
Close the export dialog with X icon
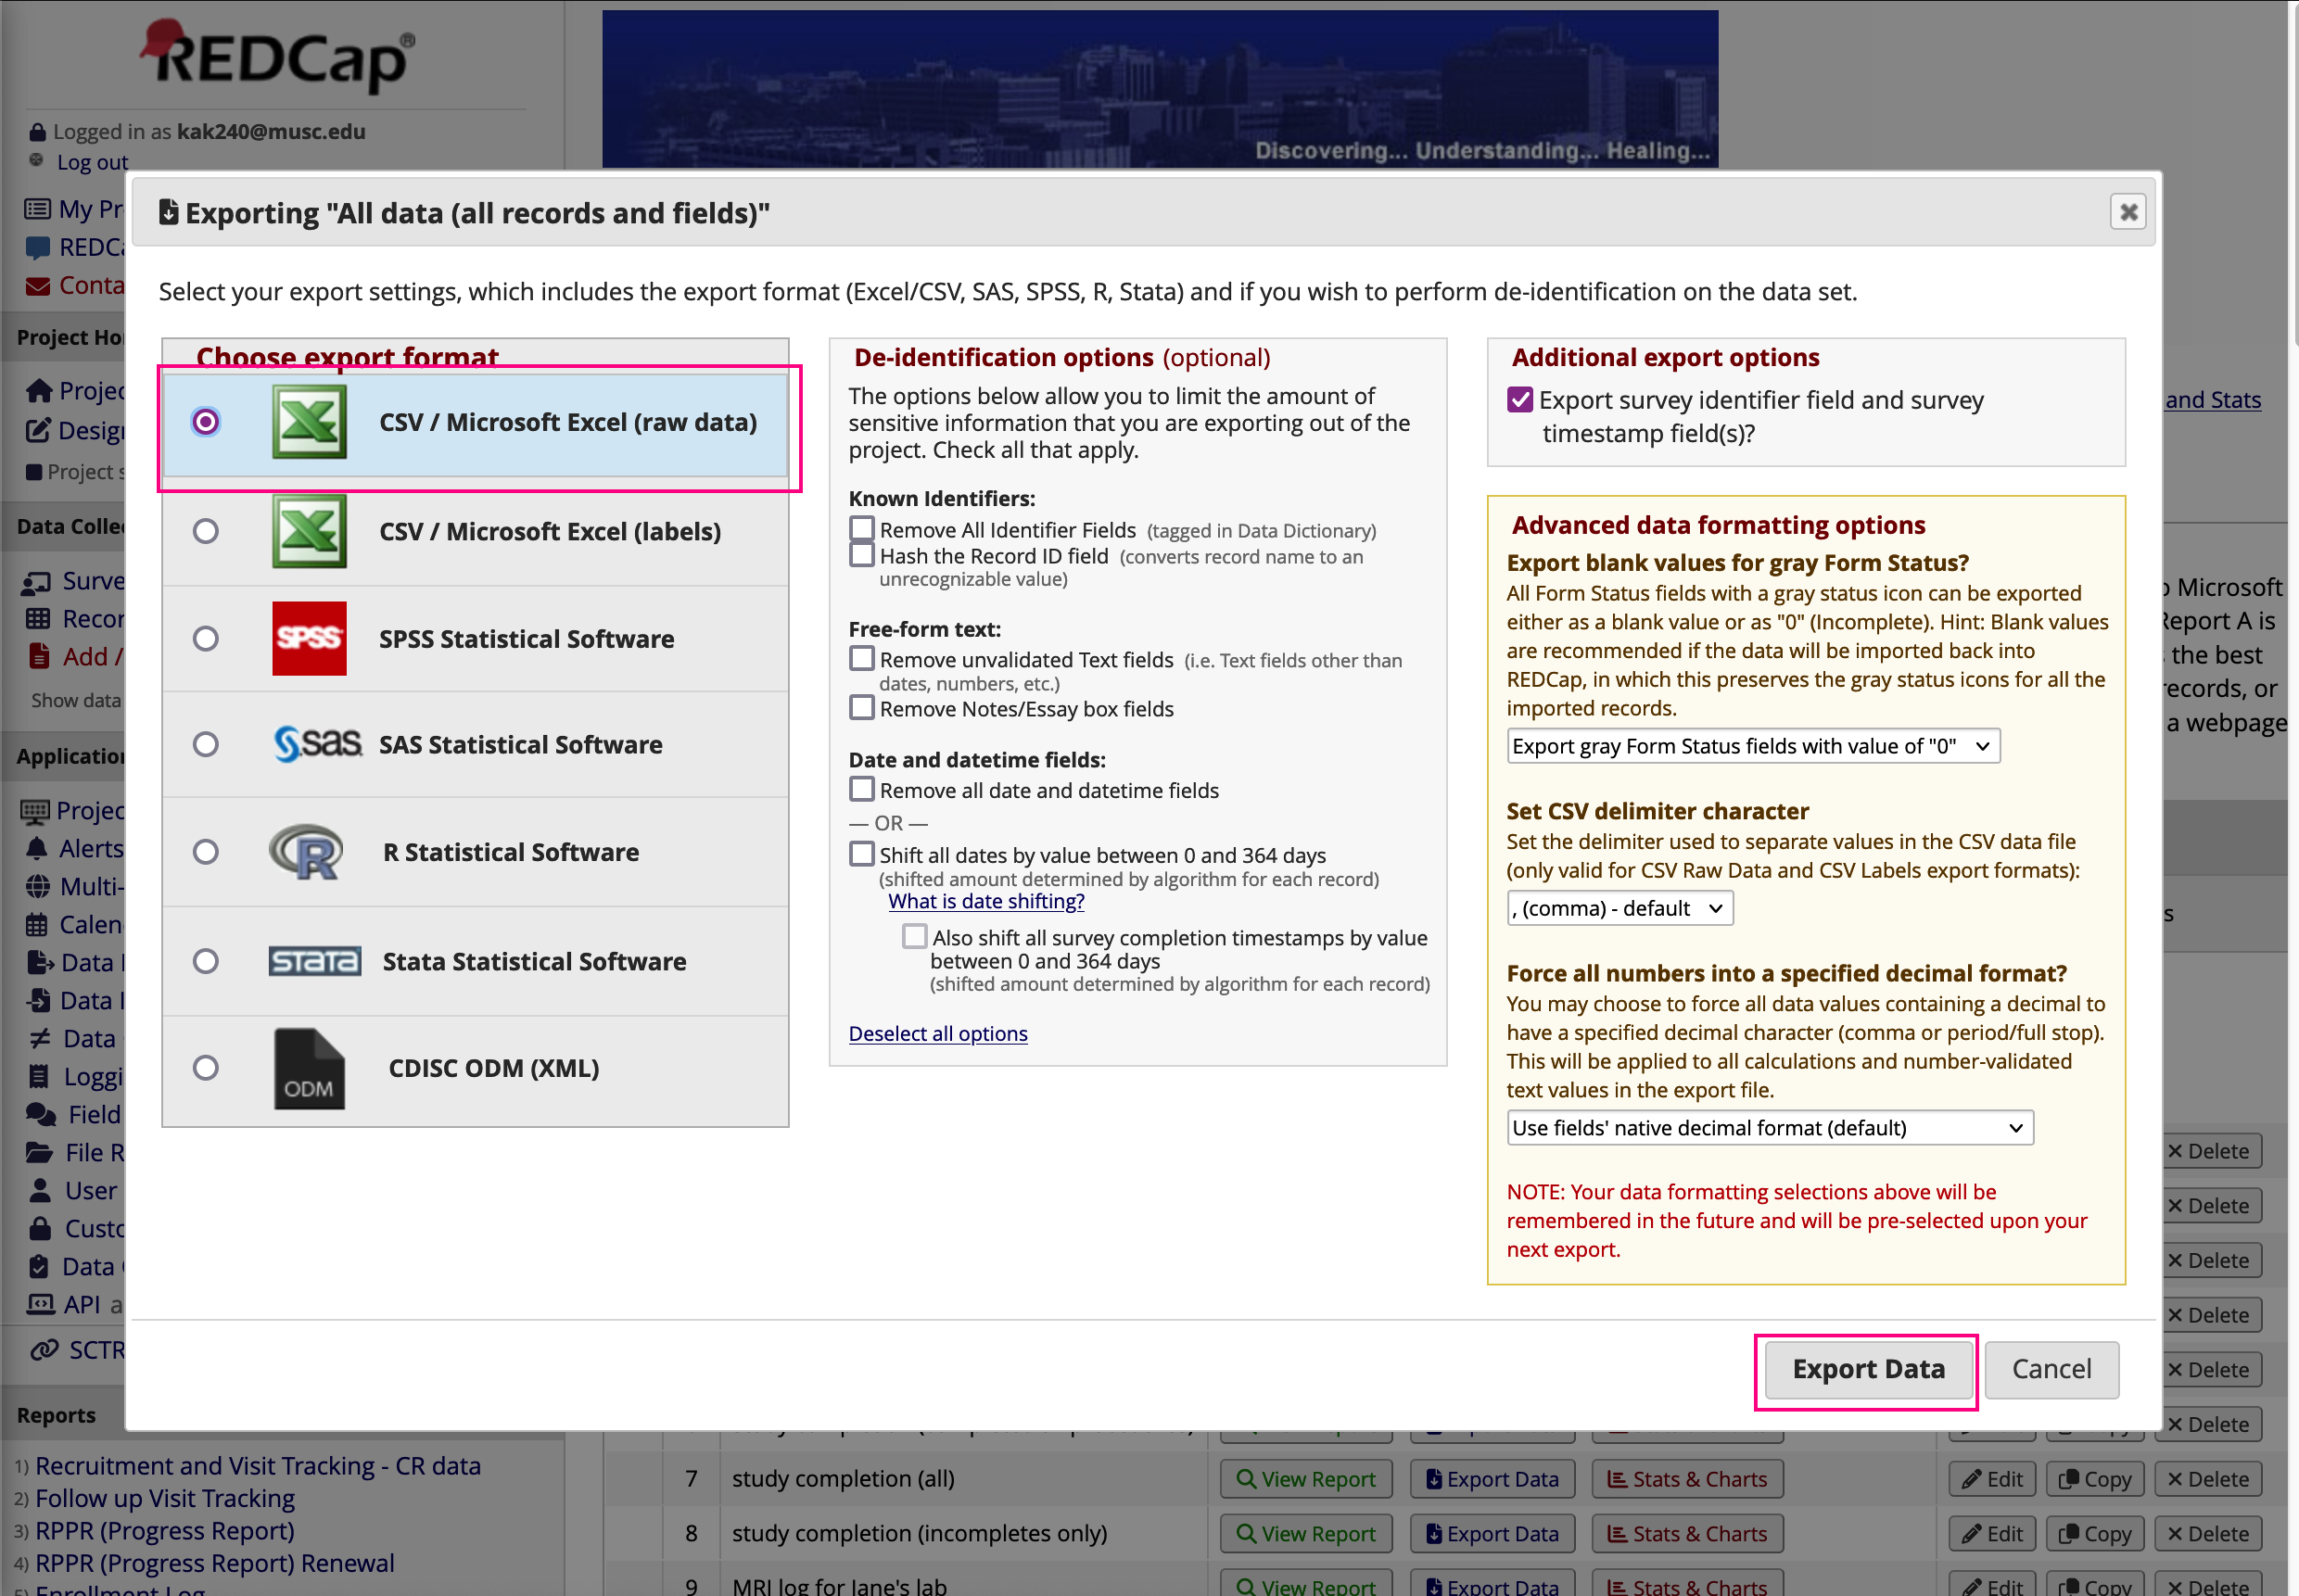2128,212
